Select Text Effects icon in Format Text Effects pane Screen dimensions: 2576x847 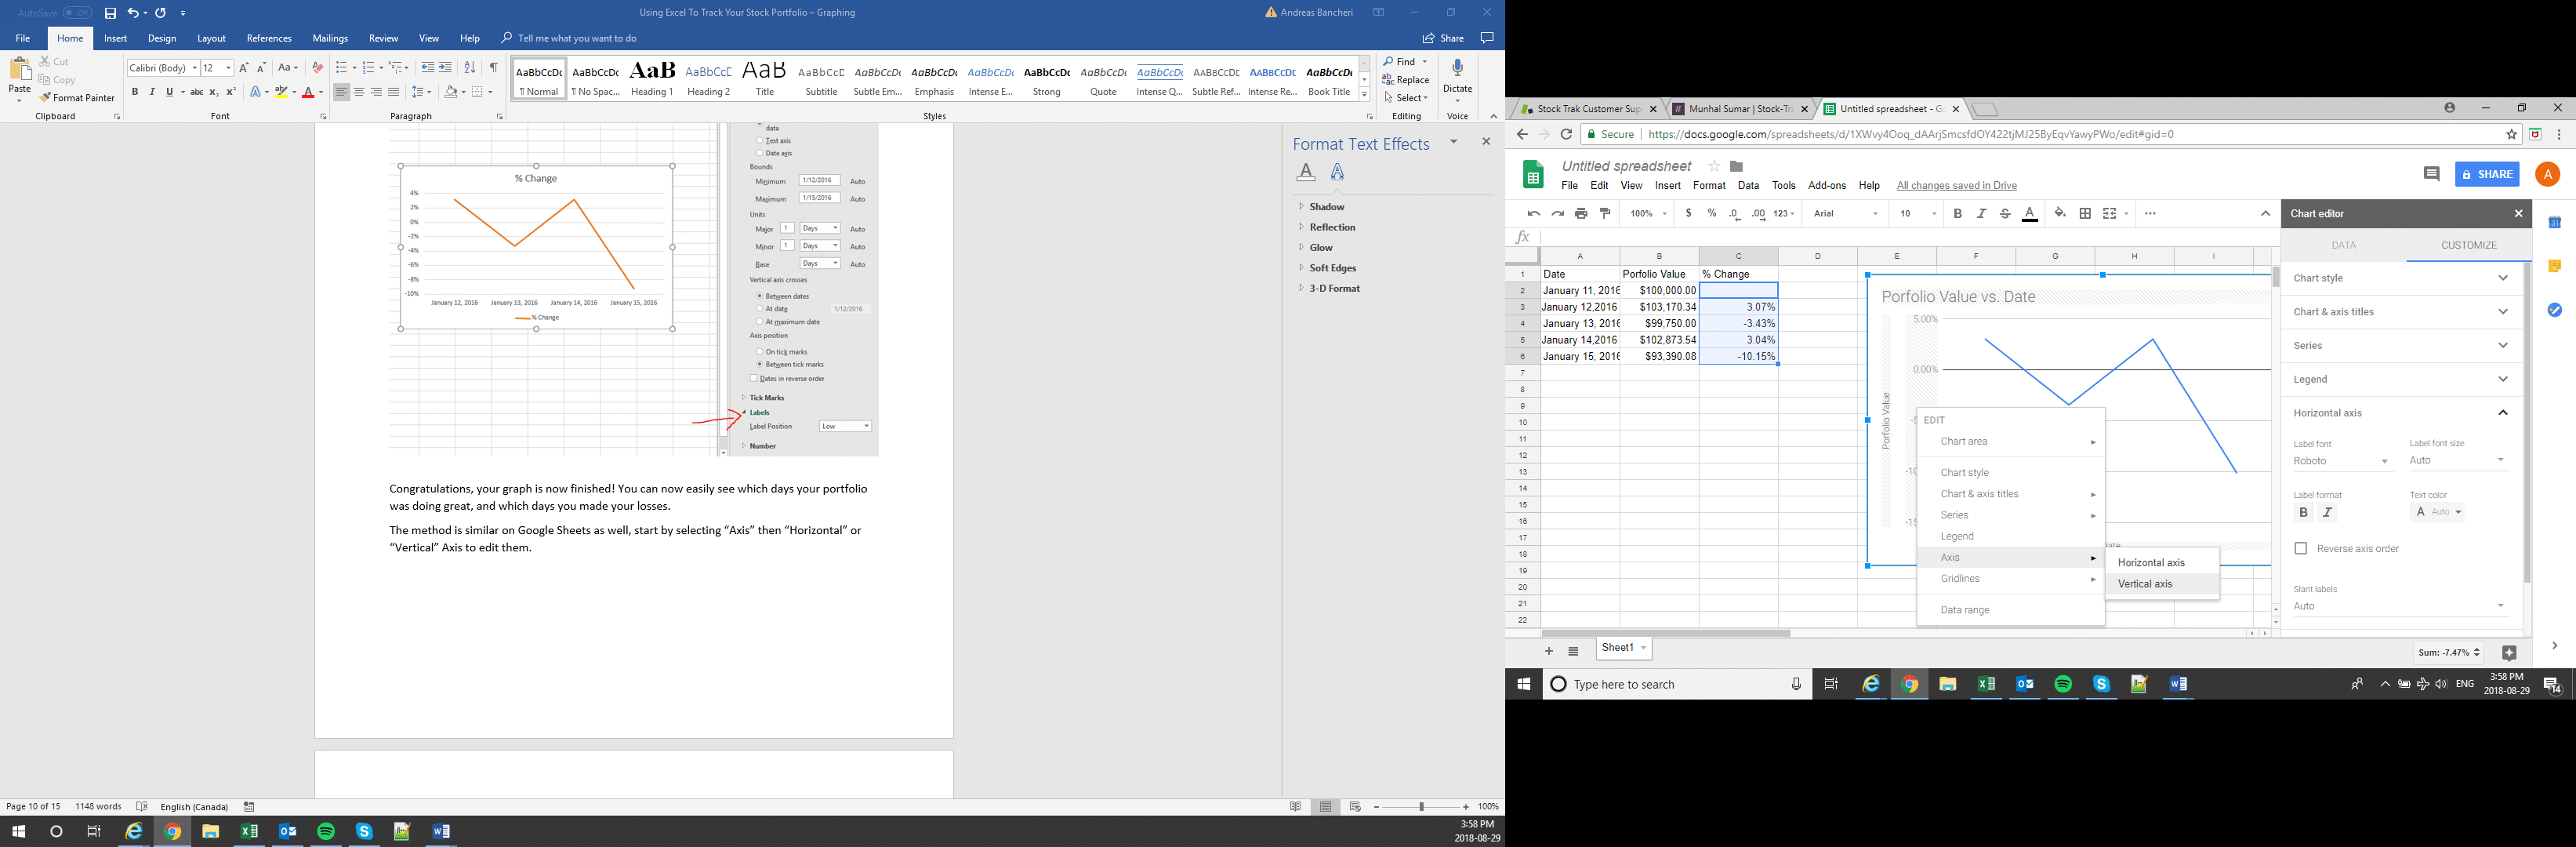pos(1338,173)
